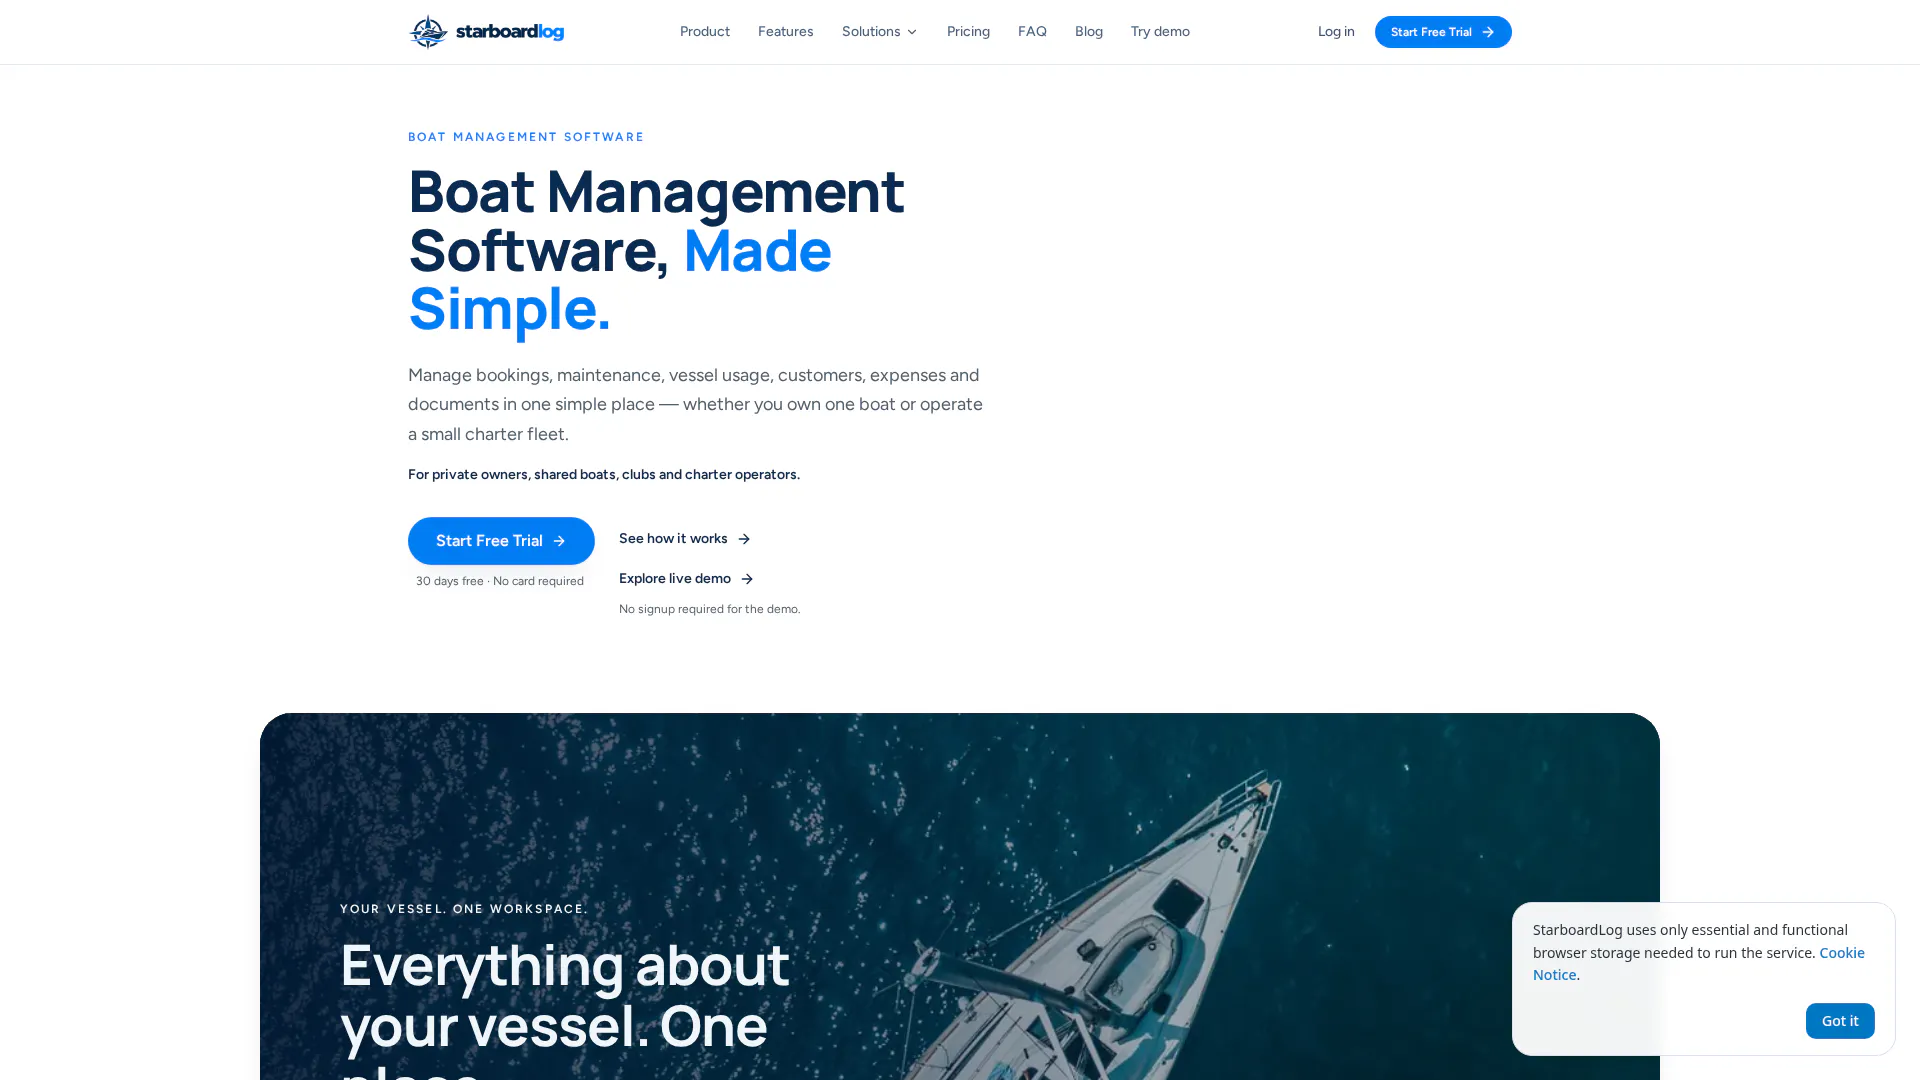1920x1080 pixels.
Task: Go to the Features page
Action: [x=785, y=32]
